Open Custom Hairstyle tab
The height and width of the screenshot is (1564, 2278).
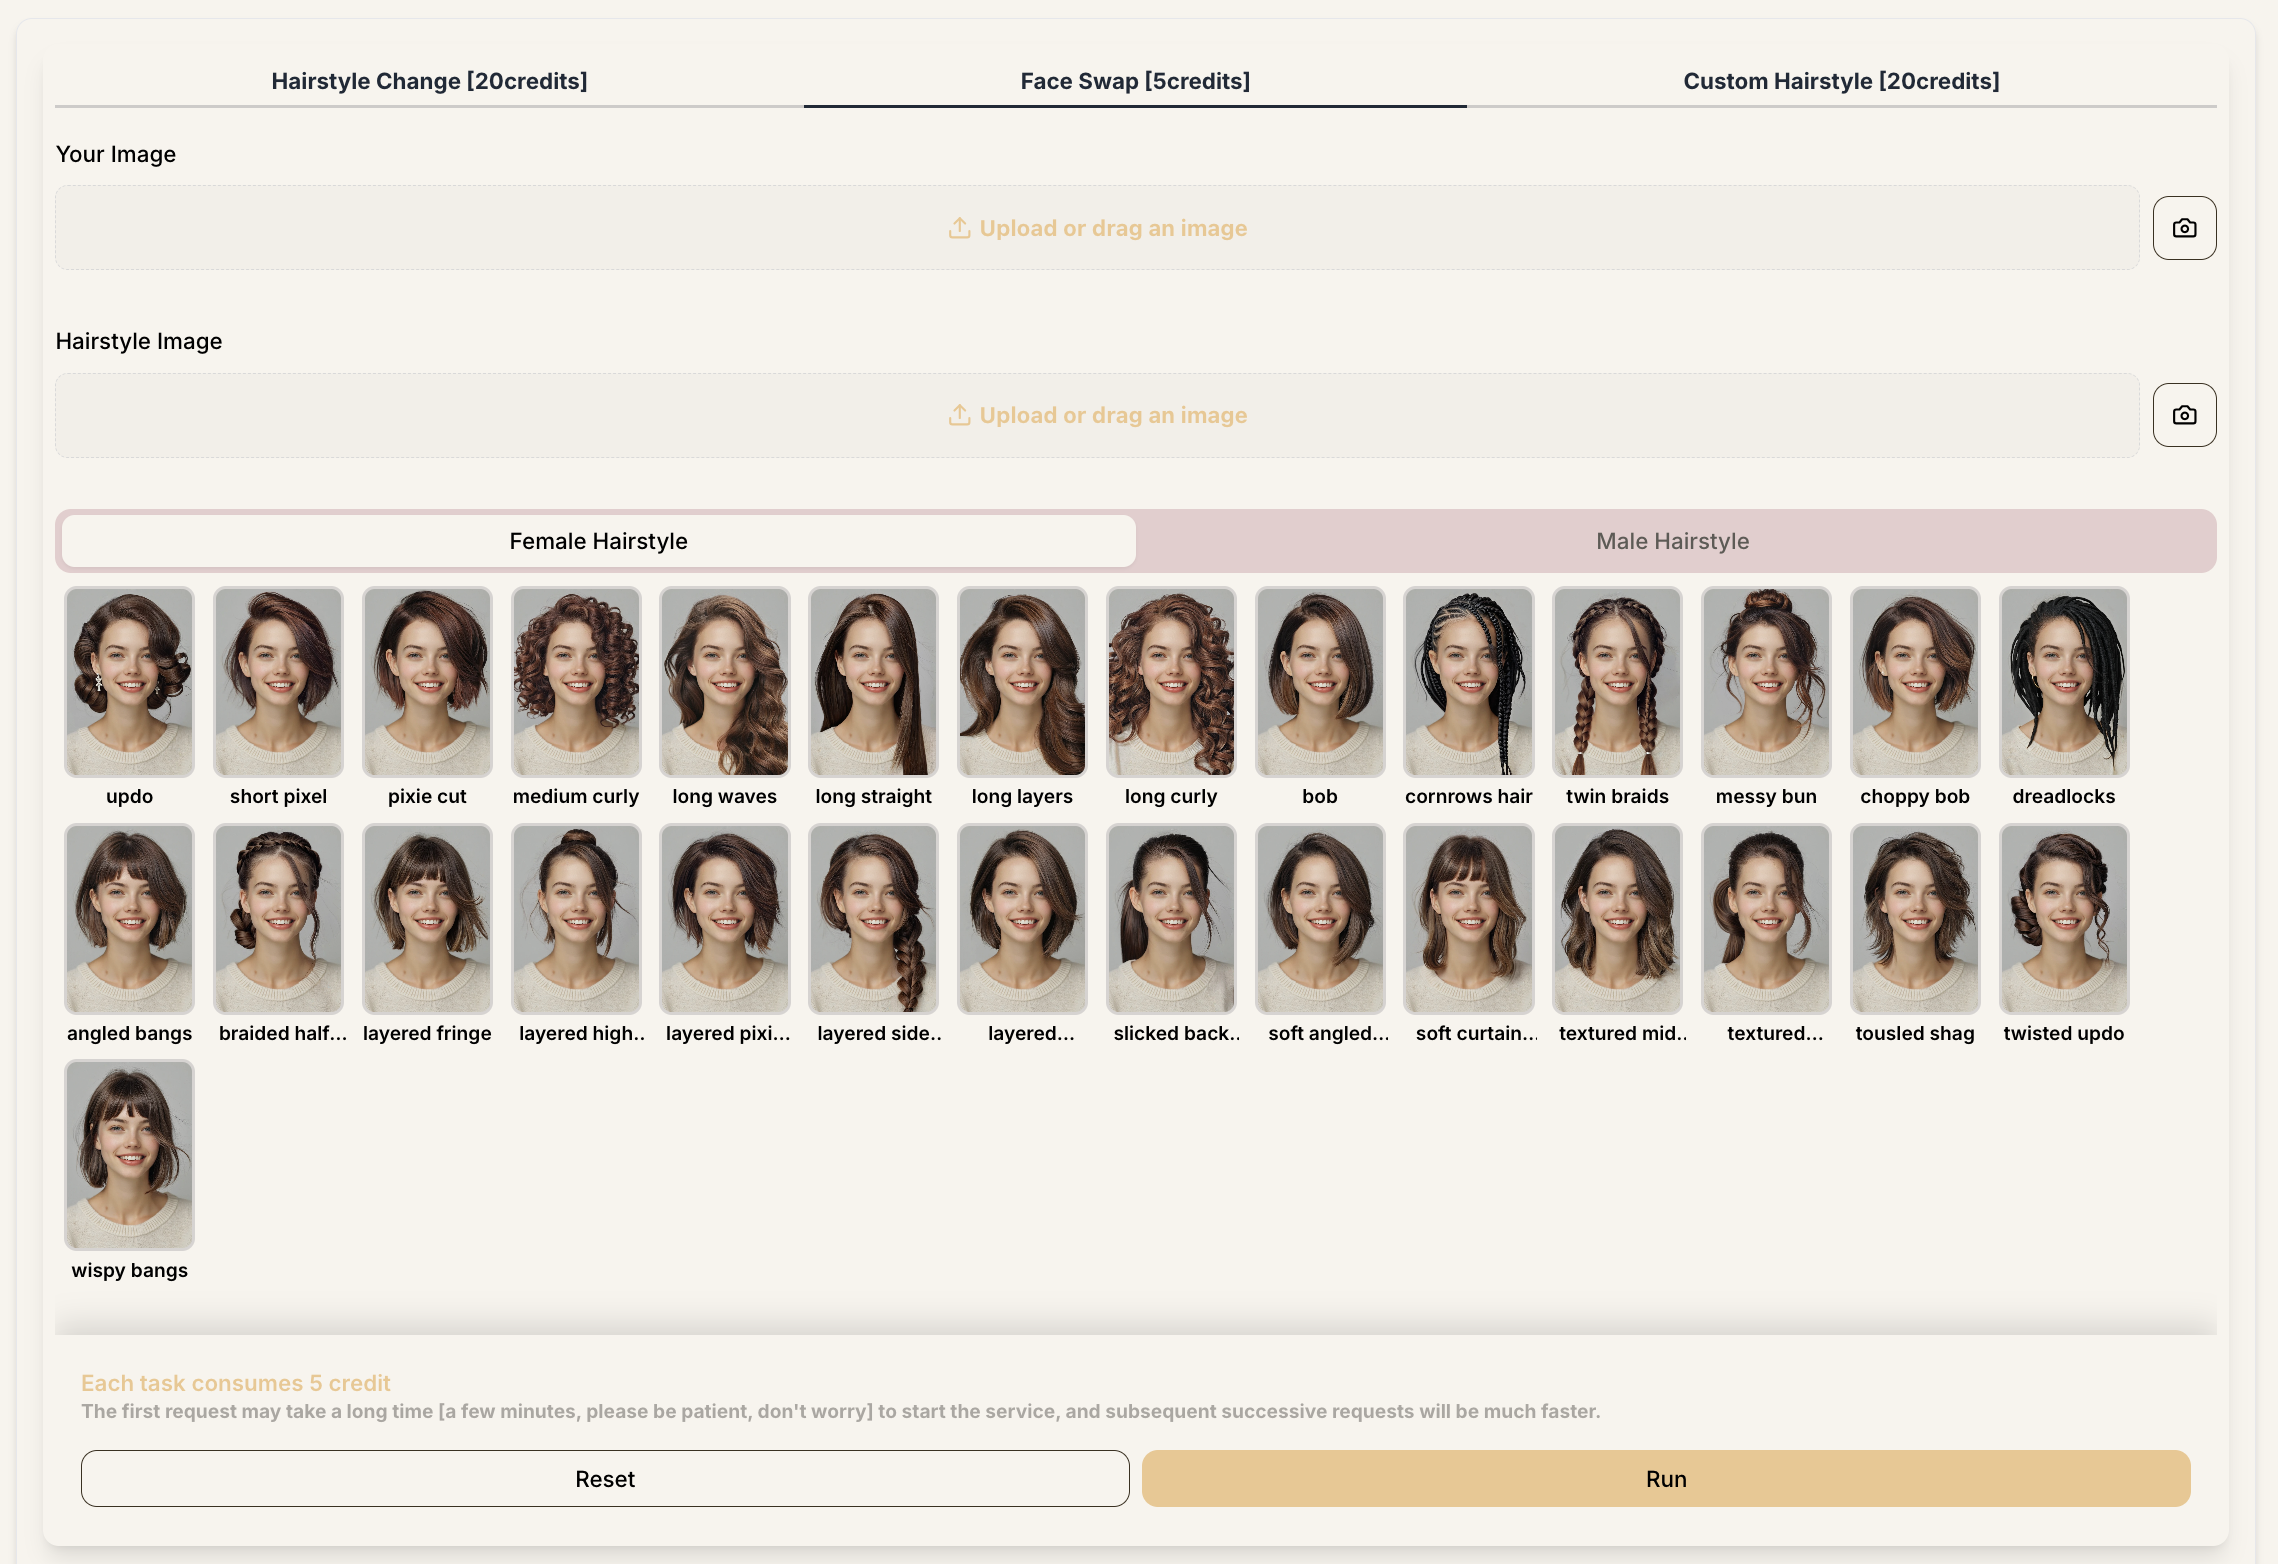(x=1841, y=81)
